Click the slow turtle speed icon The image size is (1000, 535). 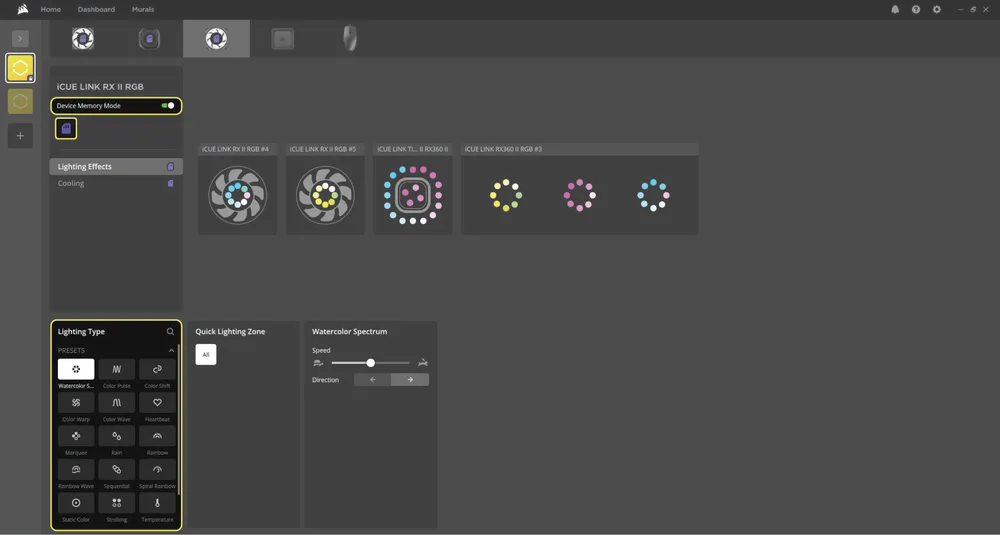319,363
